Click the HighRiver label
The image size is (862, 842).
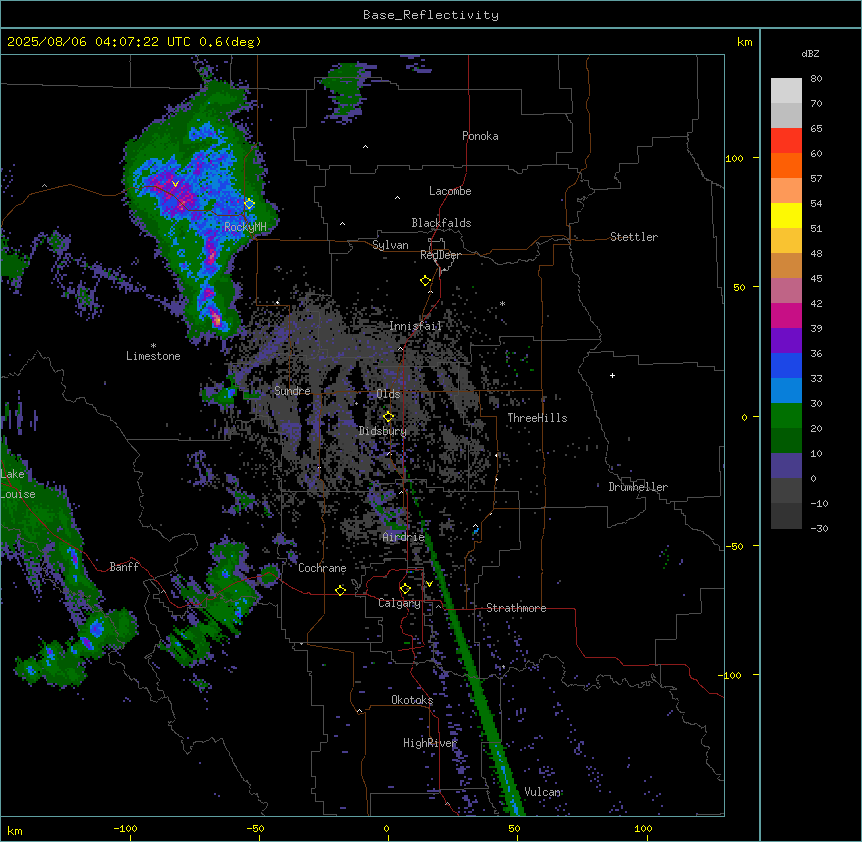[x=430, y=743]
